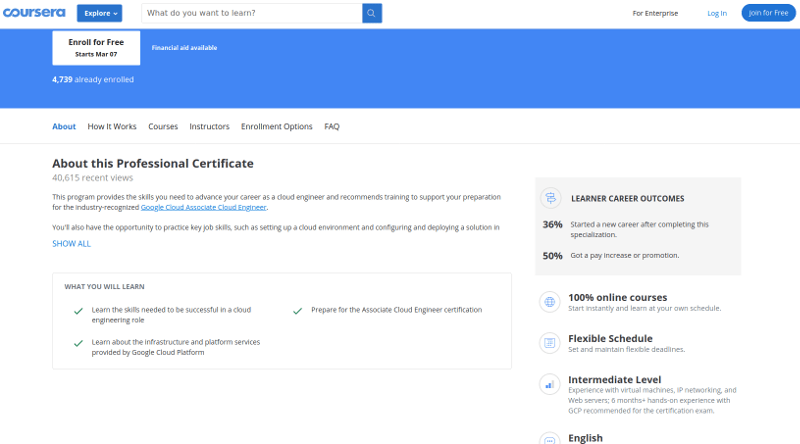This screenshot has width=800, height=444.
Task: Click 'Set and maintain flexible deadlines.' text
Action: coord(627,350)
